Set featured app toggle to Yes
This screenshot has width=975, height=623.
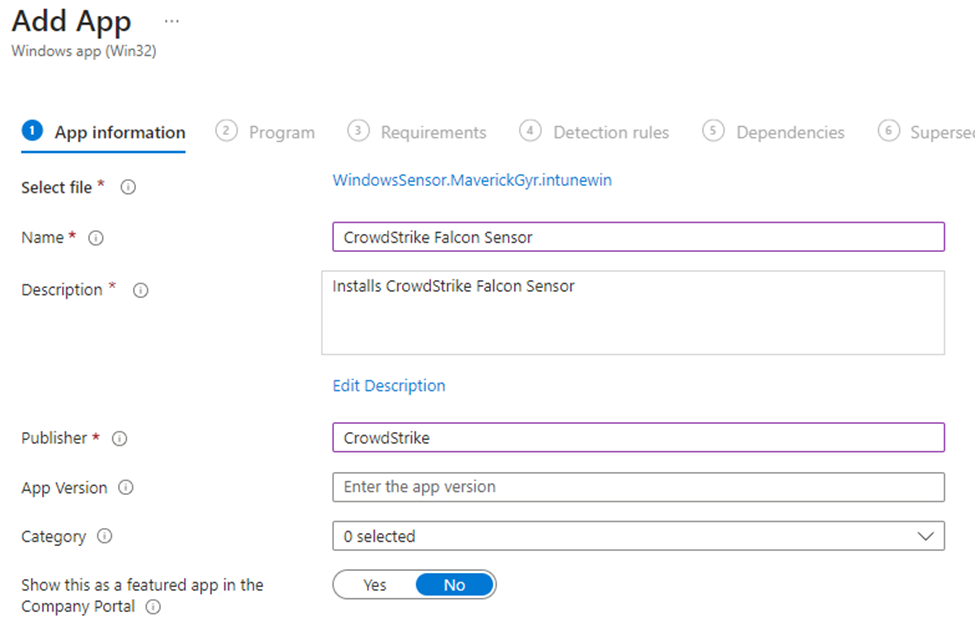[x=375, y=585]
